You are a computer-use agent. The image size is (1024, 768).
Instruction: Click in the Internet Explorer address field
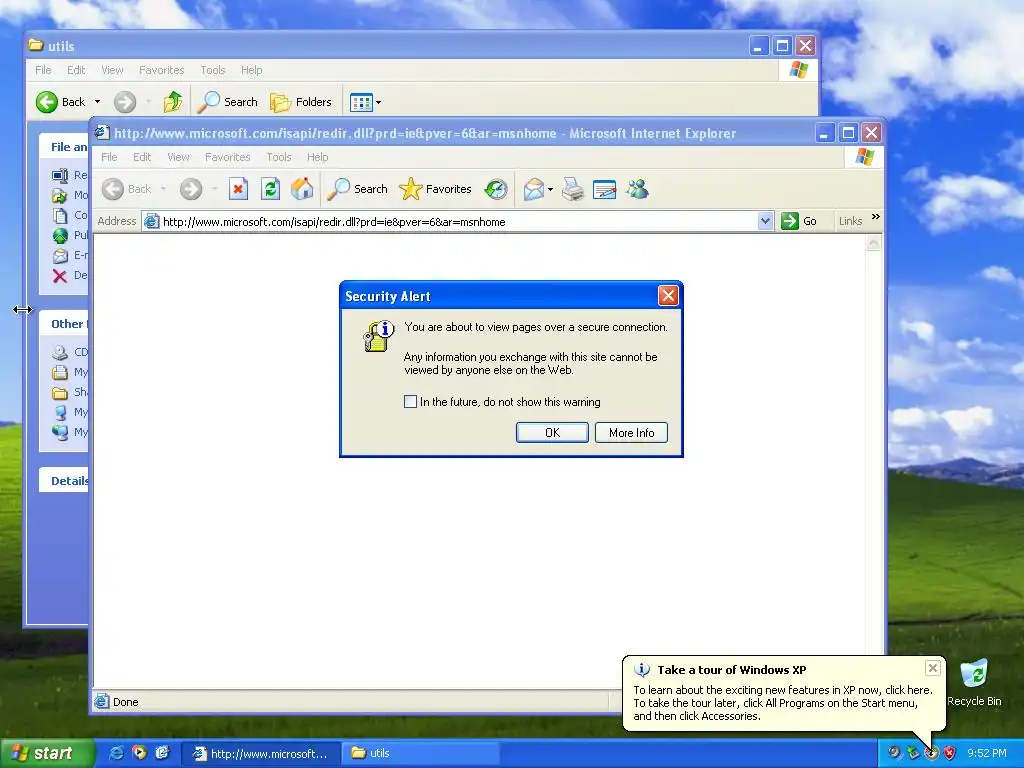(x=451, y=221)
